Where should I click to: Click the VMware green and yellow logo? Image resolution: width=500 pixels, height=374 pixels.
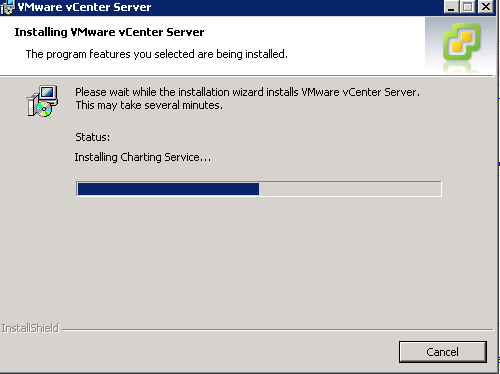click(462, 42)
